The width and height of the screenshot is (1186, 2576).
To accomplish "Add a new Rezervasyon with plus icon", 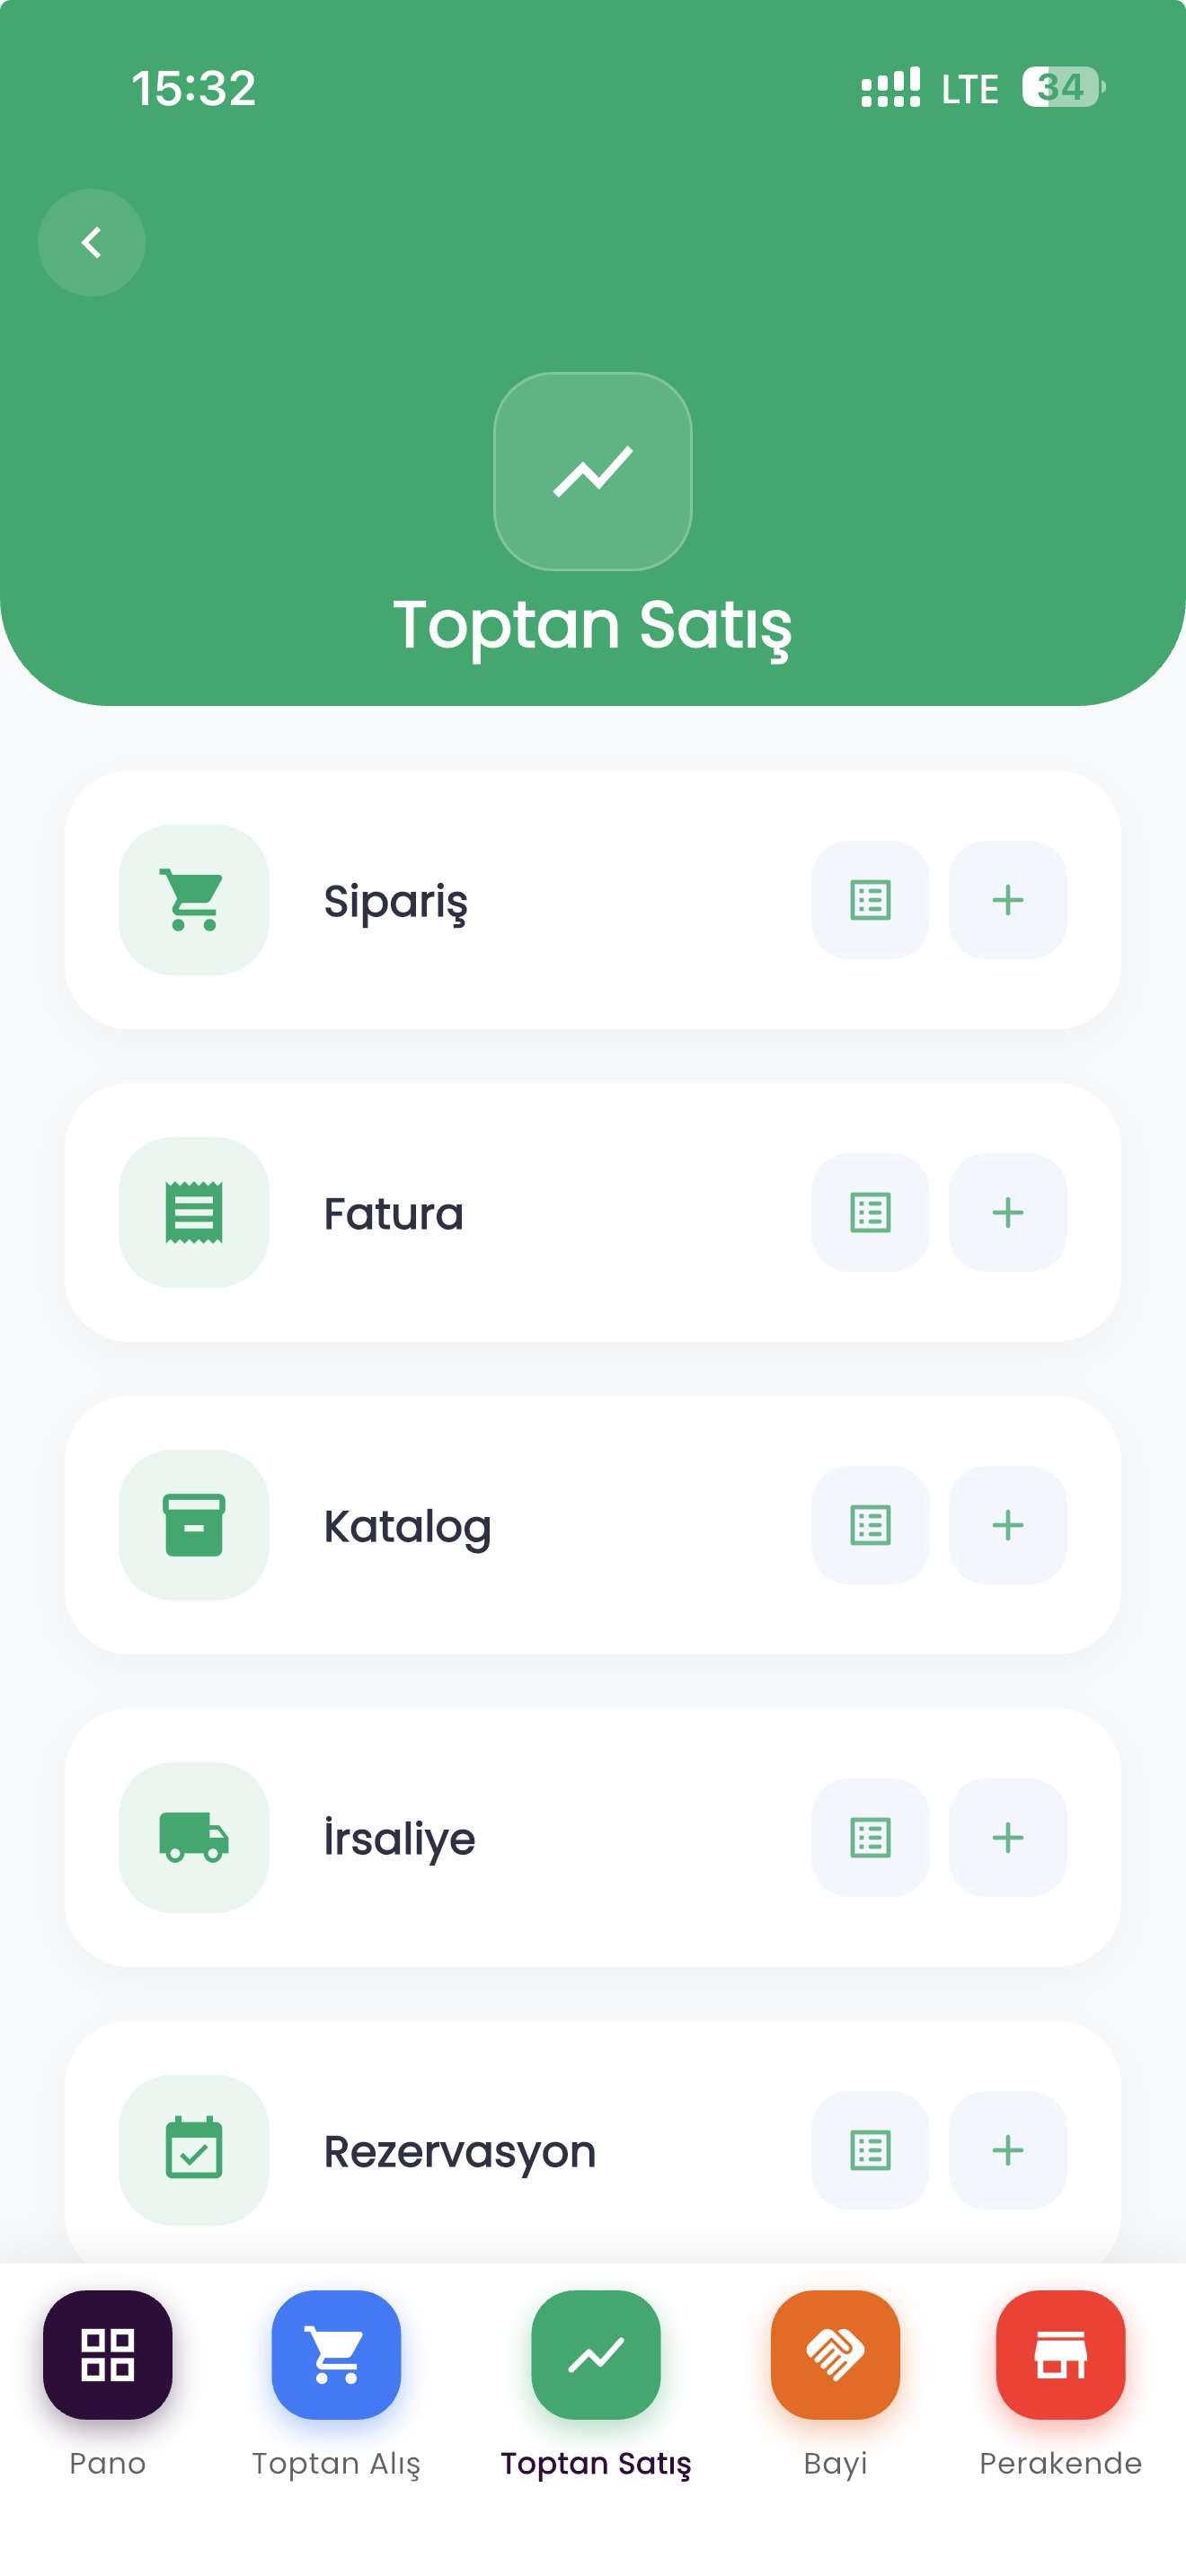I will click(x=1007, y=2150).
